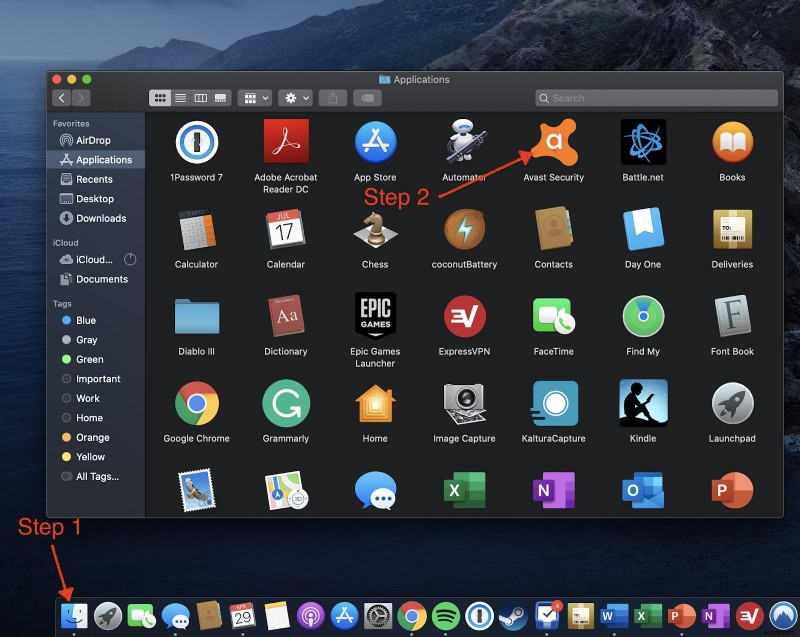Screen dimensions: 800x637
Task: Switch to list view
Action: (x=182, y=98)
